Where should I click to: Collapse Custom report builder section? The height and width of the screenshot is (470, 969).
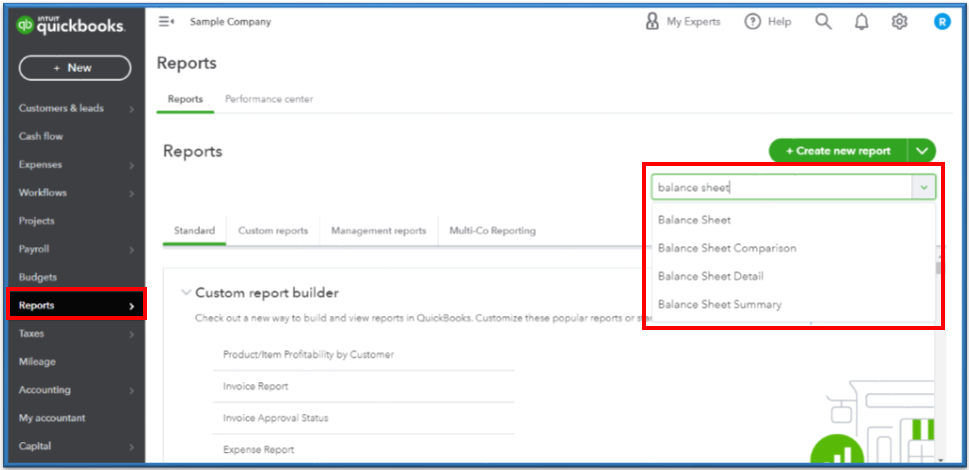pyautogui.click(x=186, y=293)
